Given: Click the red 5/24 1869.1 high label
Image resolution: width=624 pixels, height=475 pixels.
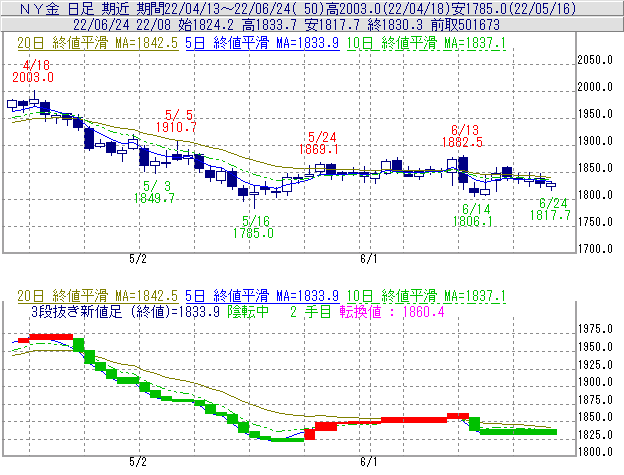Looking at the screenshot, I should [x=319, y=143].
